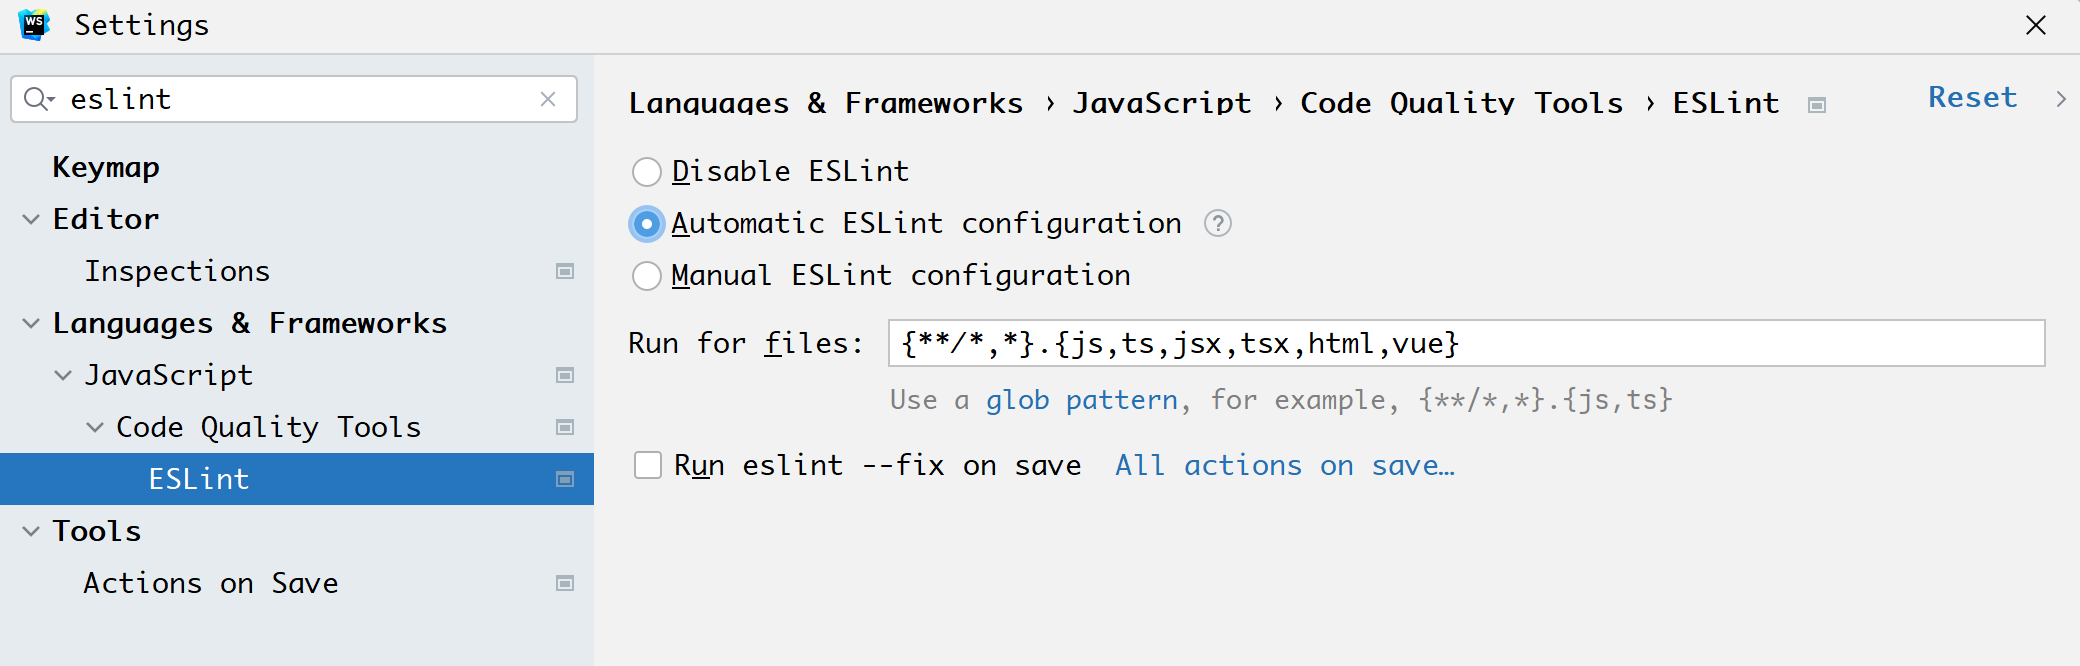The image size is (2080, 666).
Task: Click the project-level icon beside JavaScript item
Action: point(565,375)
